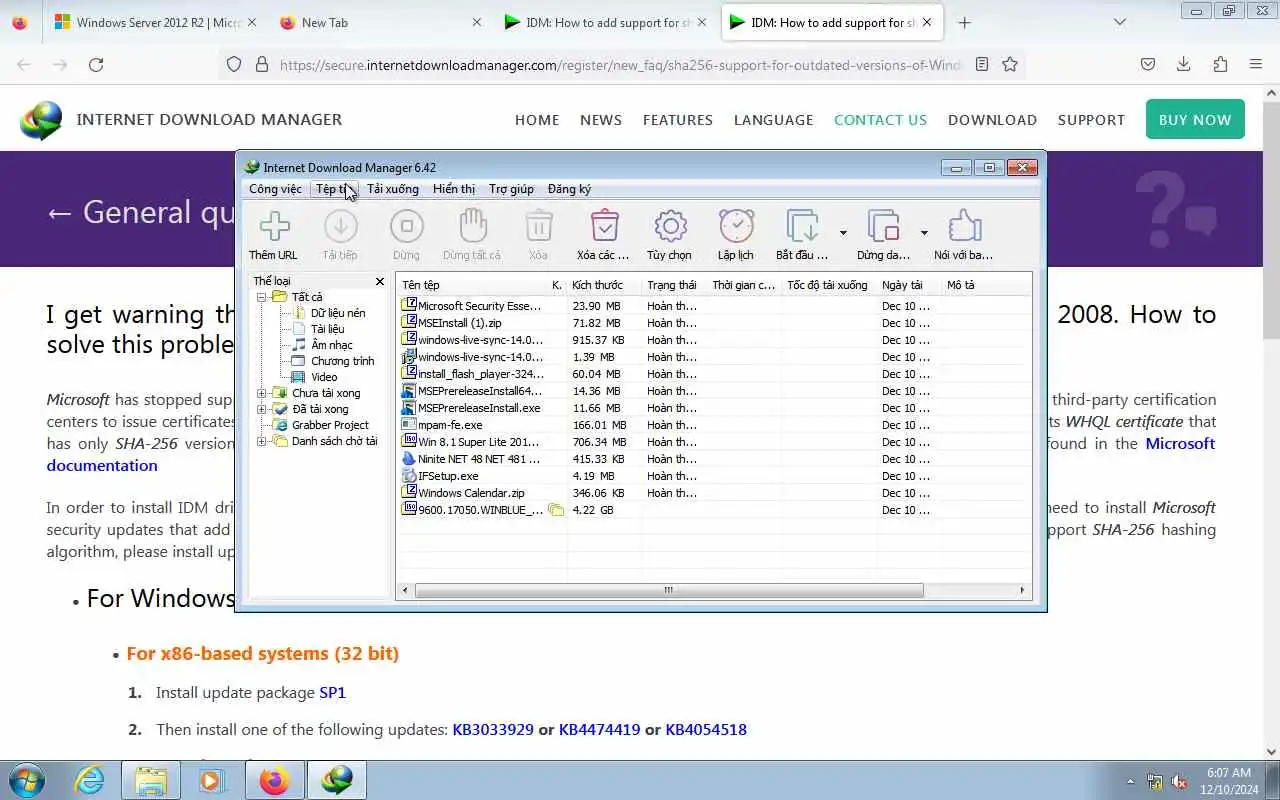Open the KB4474419 update link
The width and height of the screenshot is (1280, 800).
[x=599, y=730]
